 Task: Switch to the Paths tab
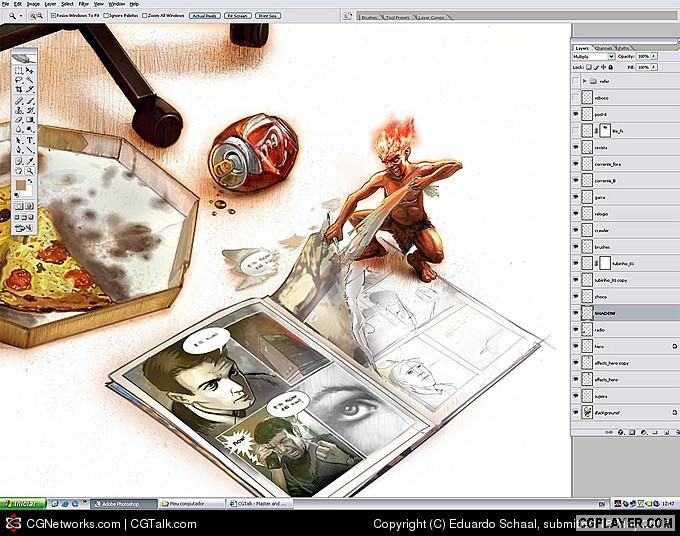tap(623, 48)
